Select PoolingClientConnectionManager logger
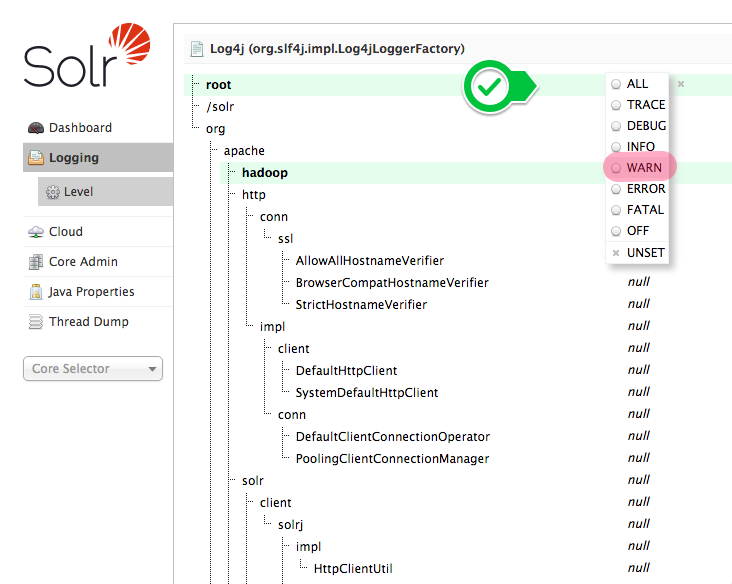 pos(392,458)
